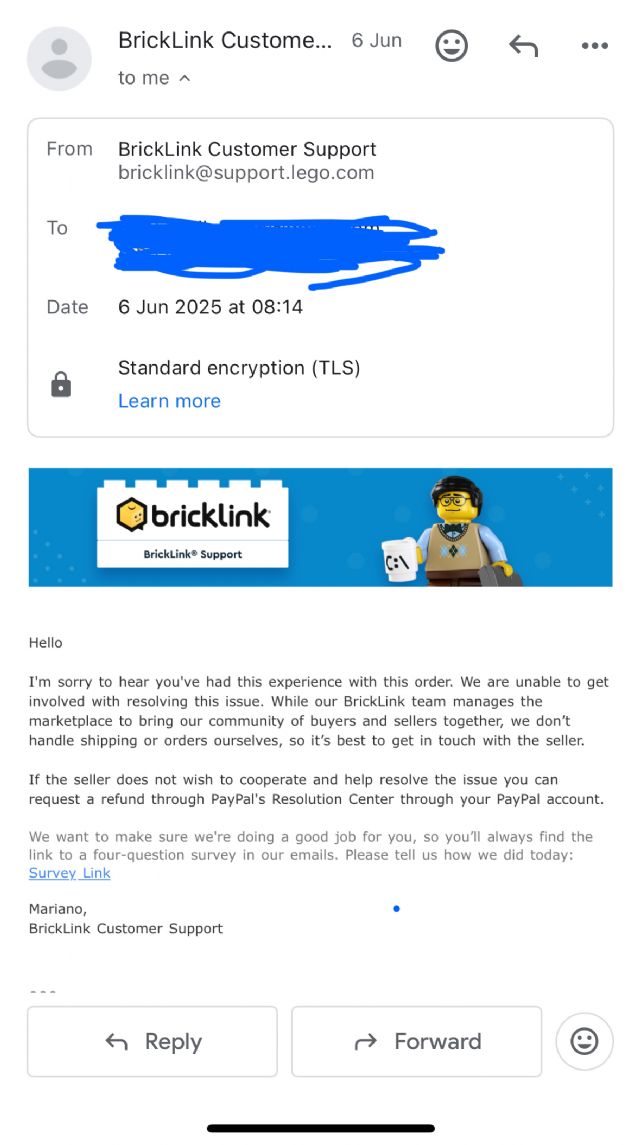Tap the sender's profile avatar
Viewport: 640px width, 1145px height.
click(x=59, y=57)
